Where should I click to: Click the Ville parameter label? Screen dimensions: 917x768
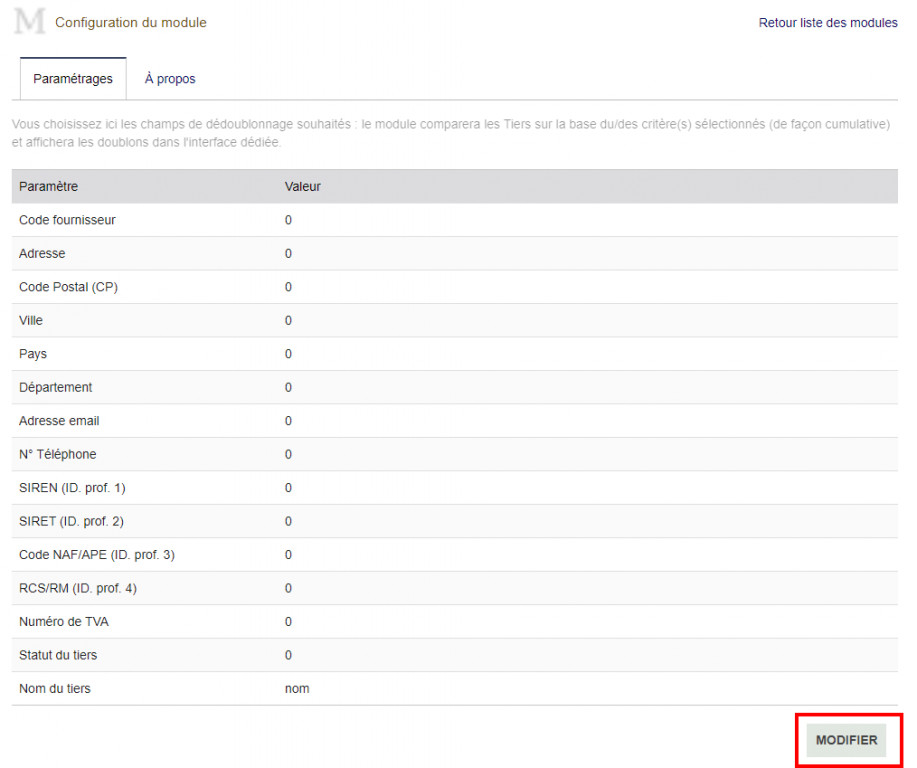pyautogui.click(x=31, y=321)
